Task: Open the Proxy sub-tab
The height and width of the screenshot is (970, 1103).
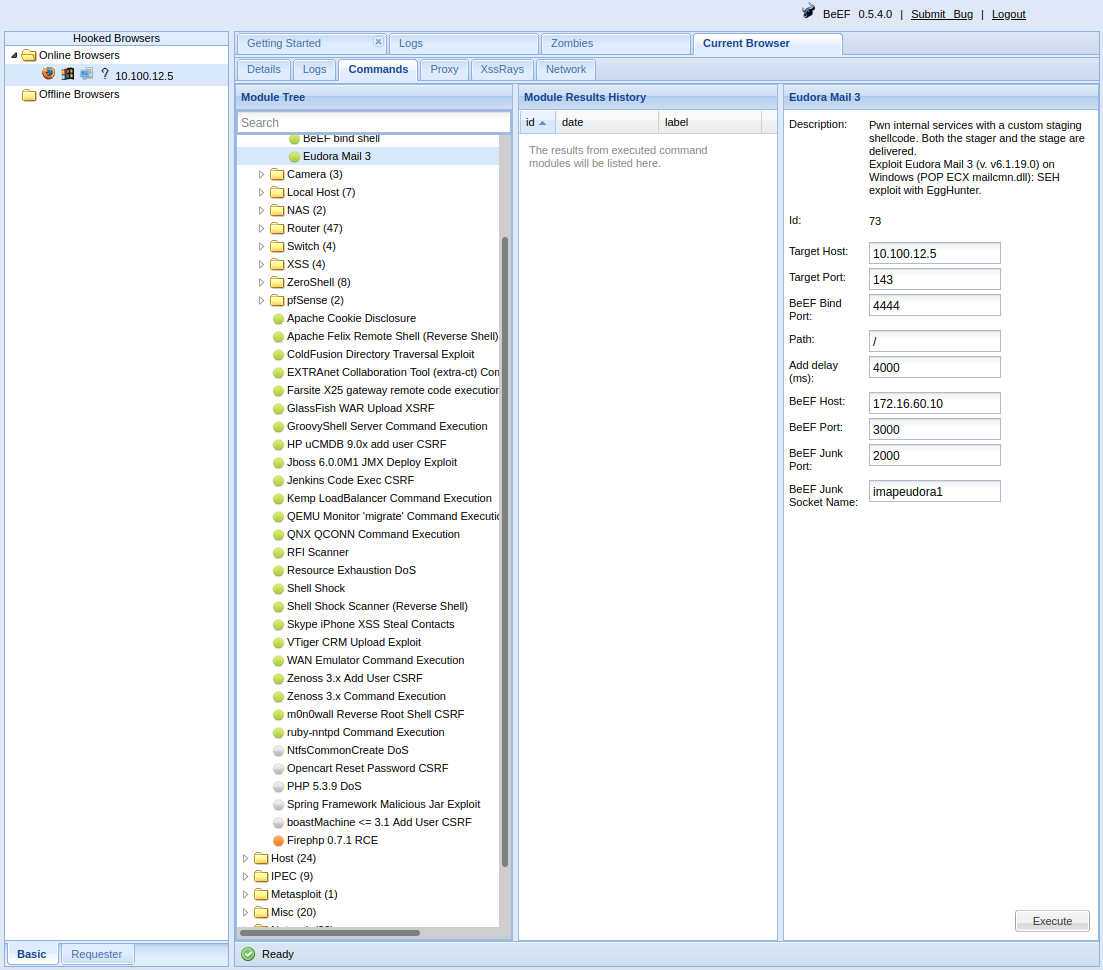Action: tap(444, 70)
